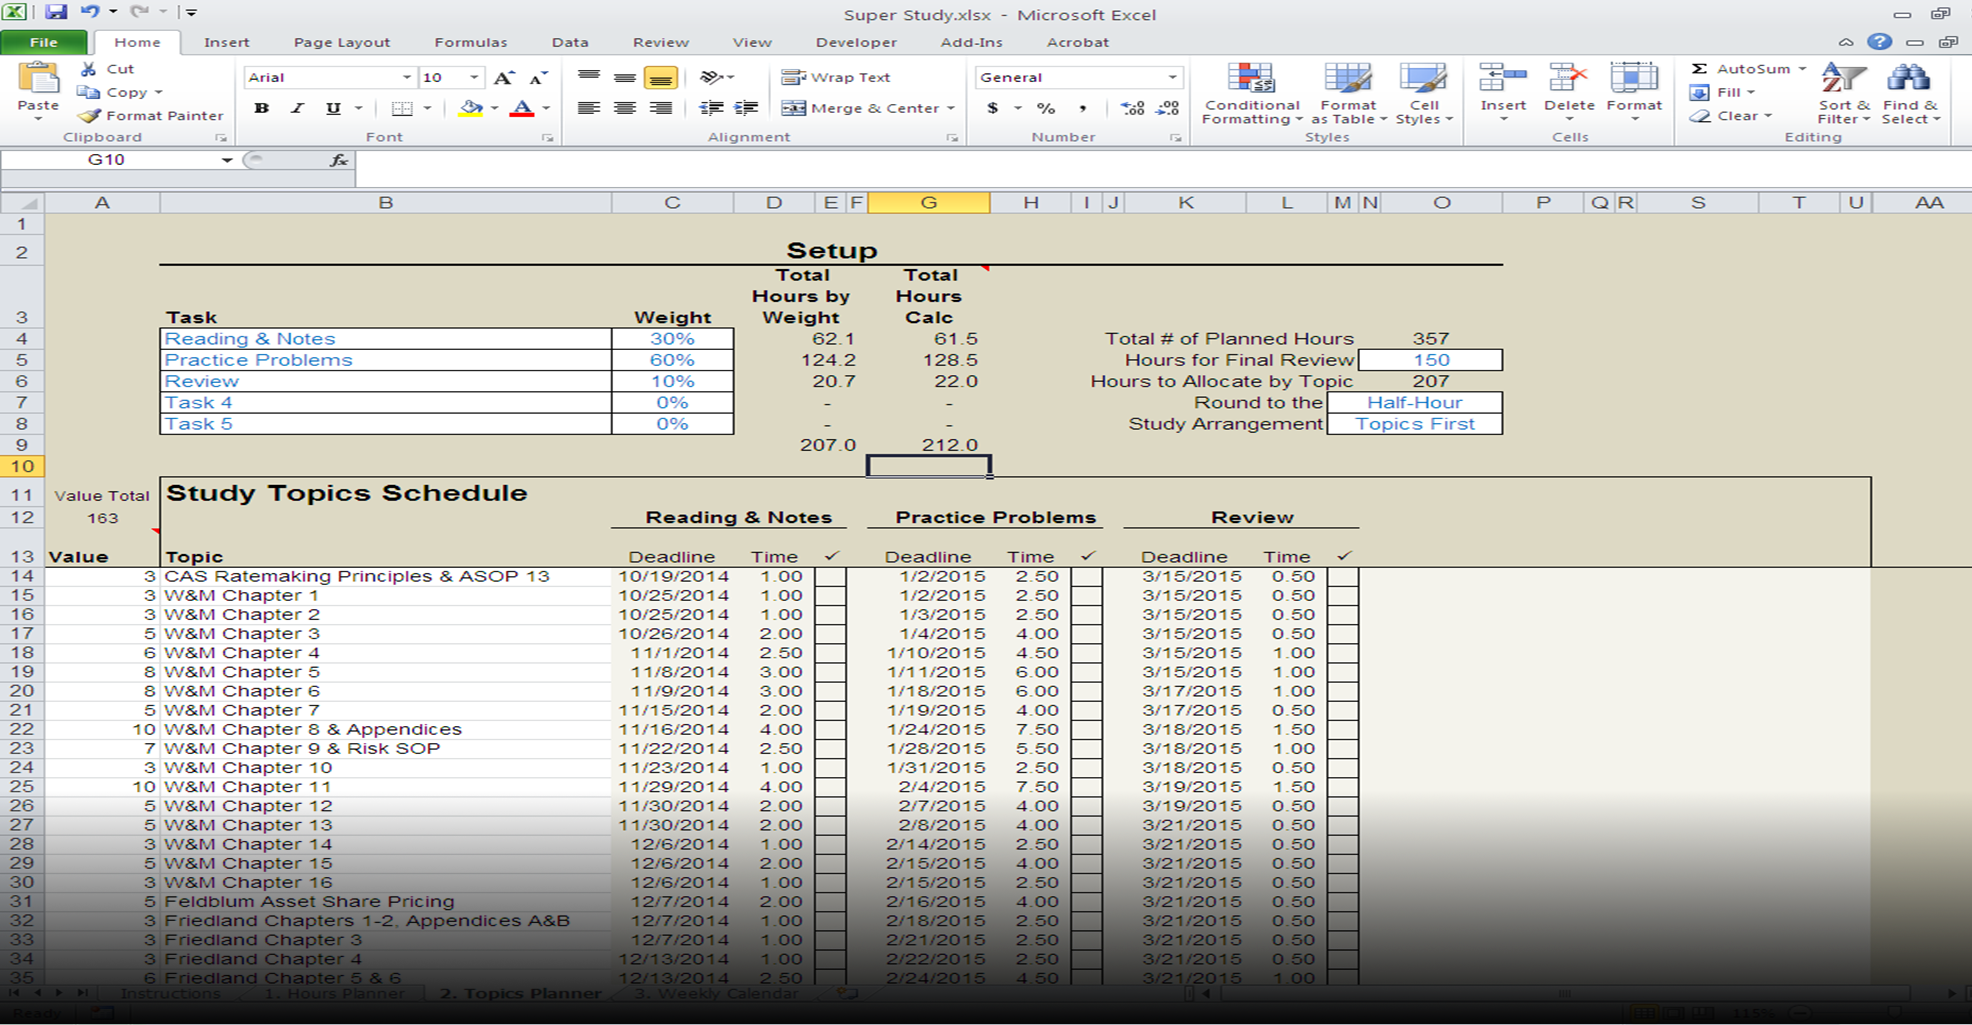Check Review box for CAS Ratemaking Principles
This screenshot has height=1025, width=1972.
pos(1343,577)
